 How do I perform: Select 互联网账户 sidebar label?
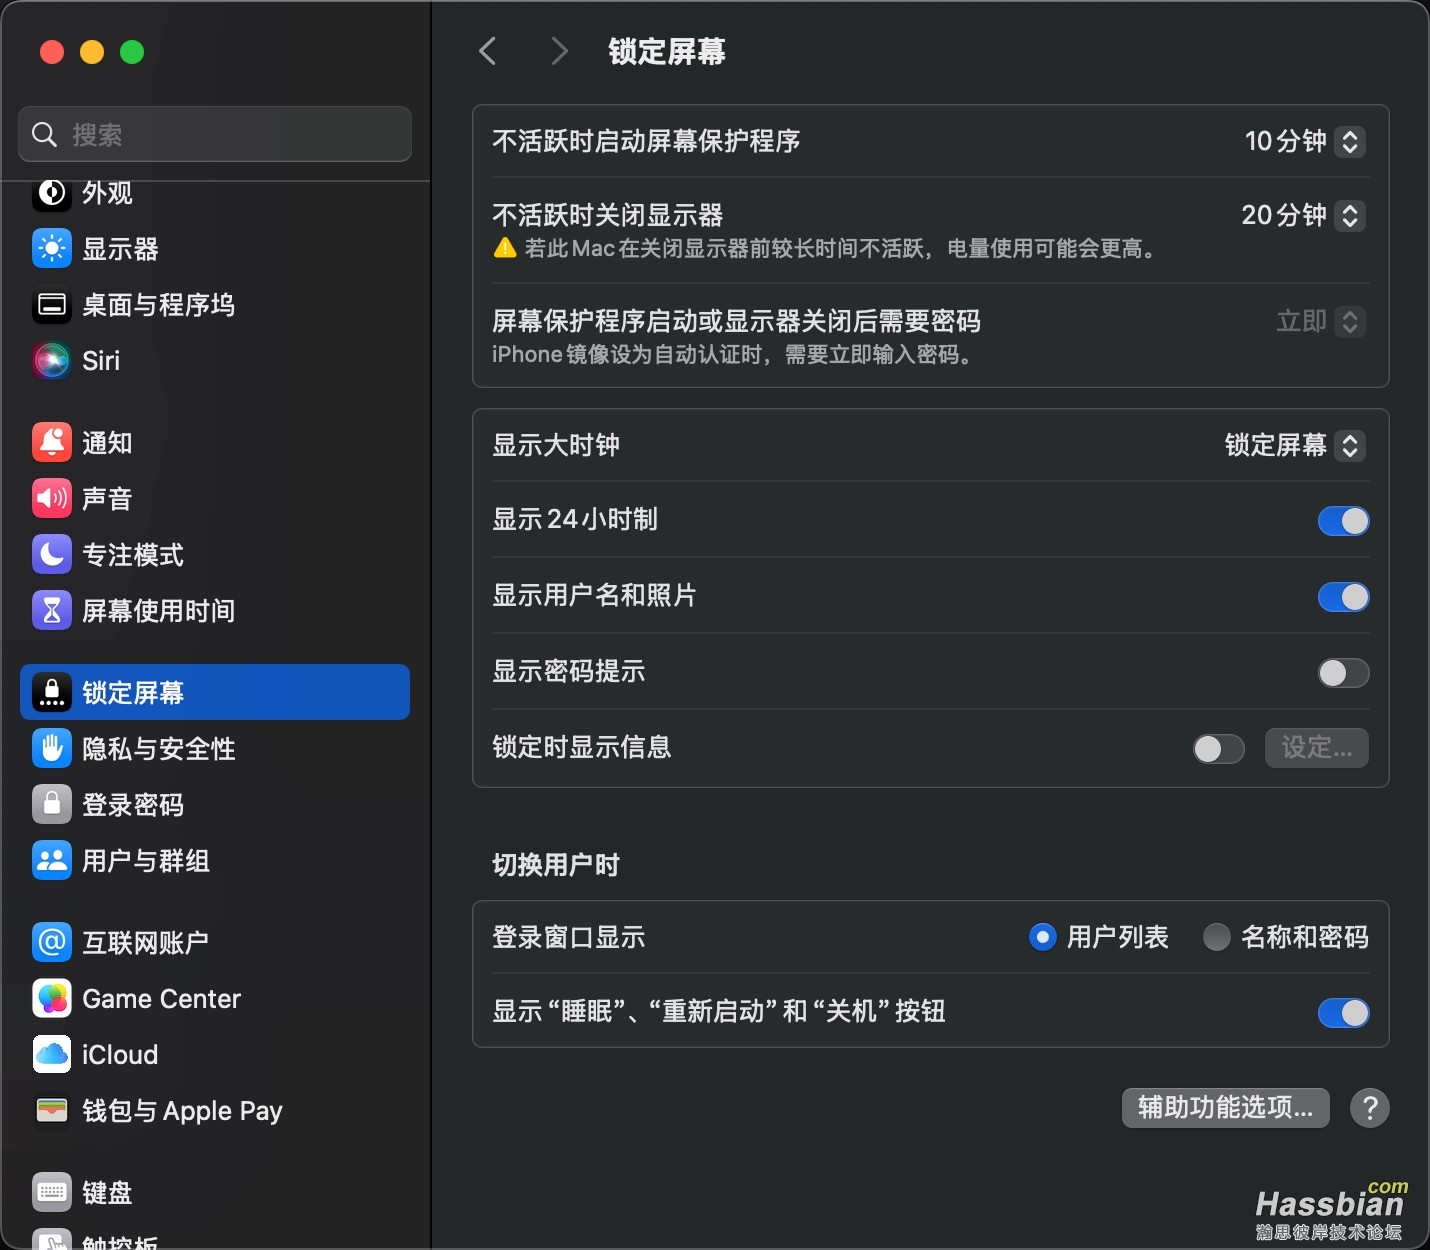[x=146, y=943]
